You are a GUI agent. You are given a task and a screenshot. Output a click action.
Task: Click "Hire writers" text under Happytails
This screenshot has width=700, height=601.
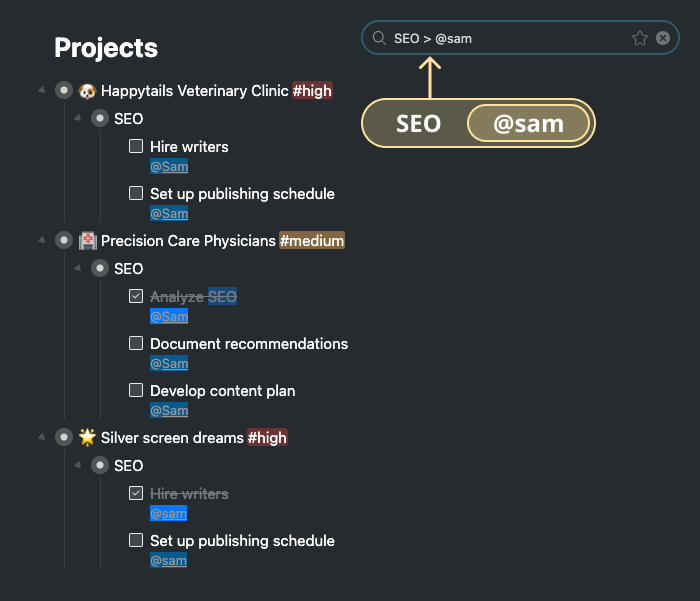coord(189,147)
